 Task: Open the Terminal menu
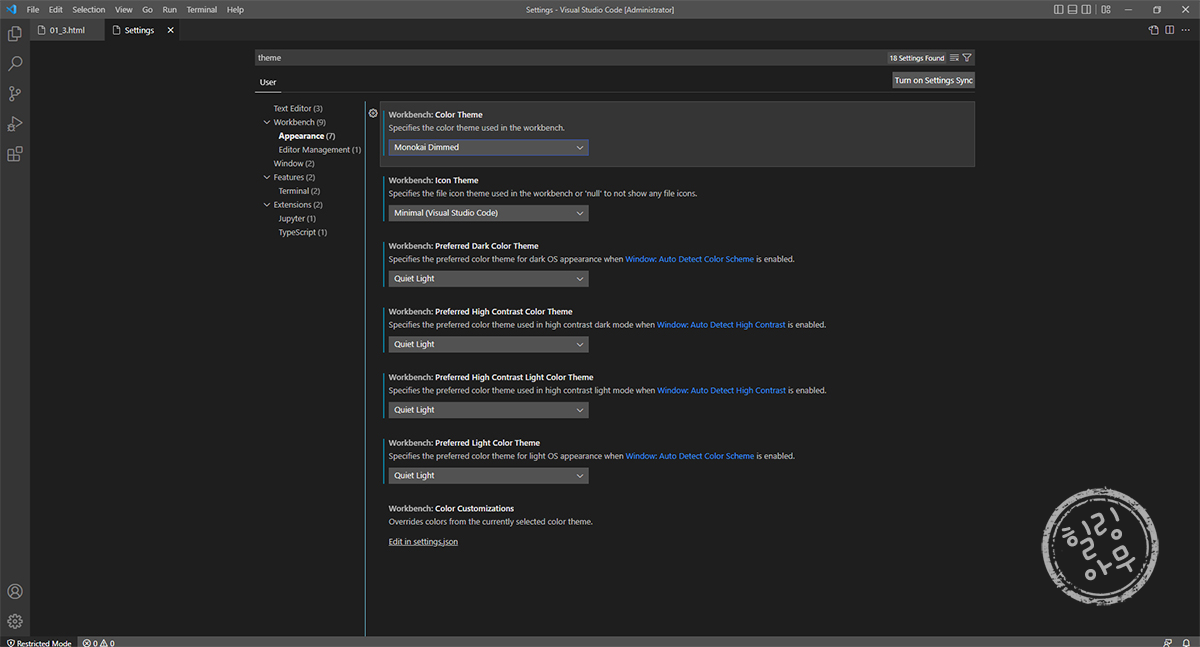pos(202,9)
